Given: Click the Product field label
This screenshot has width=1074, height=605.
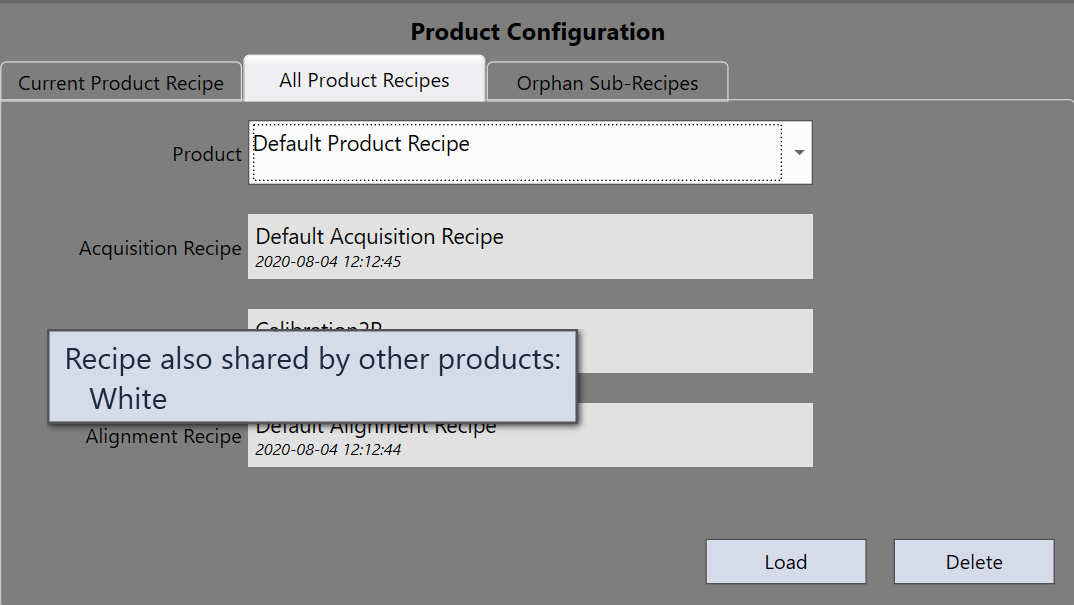Looking at the screenshot, I should pyautogui.click(x=207, y=155).
